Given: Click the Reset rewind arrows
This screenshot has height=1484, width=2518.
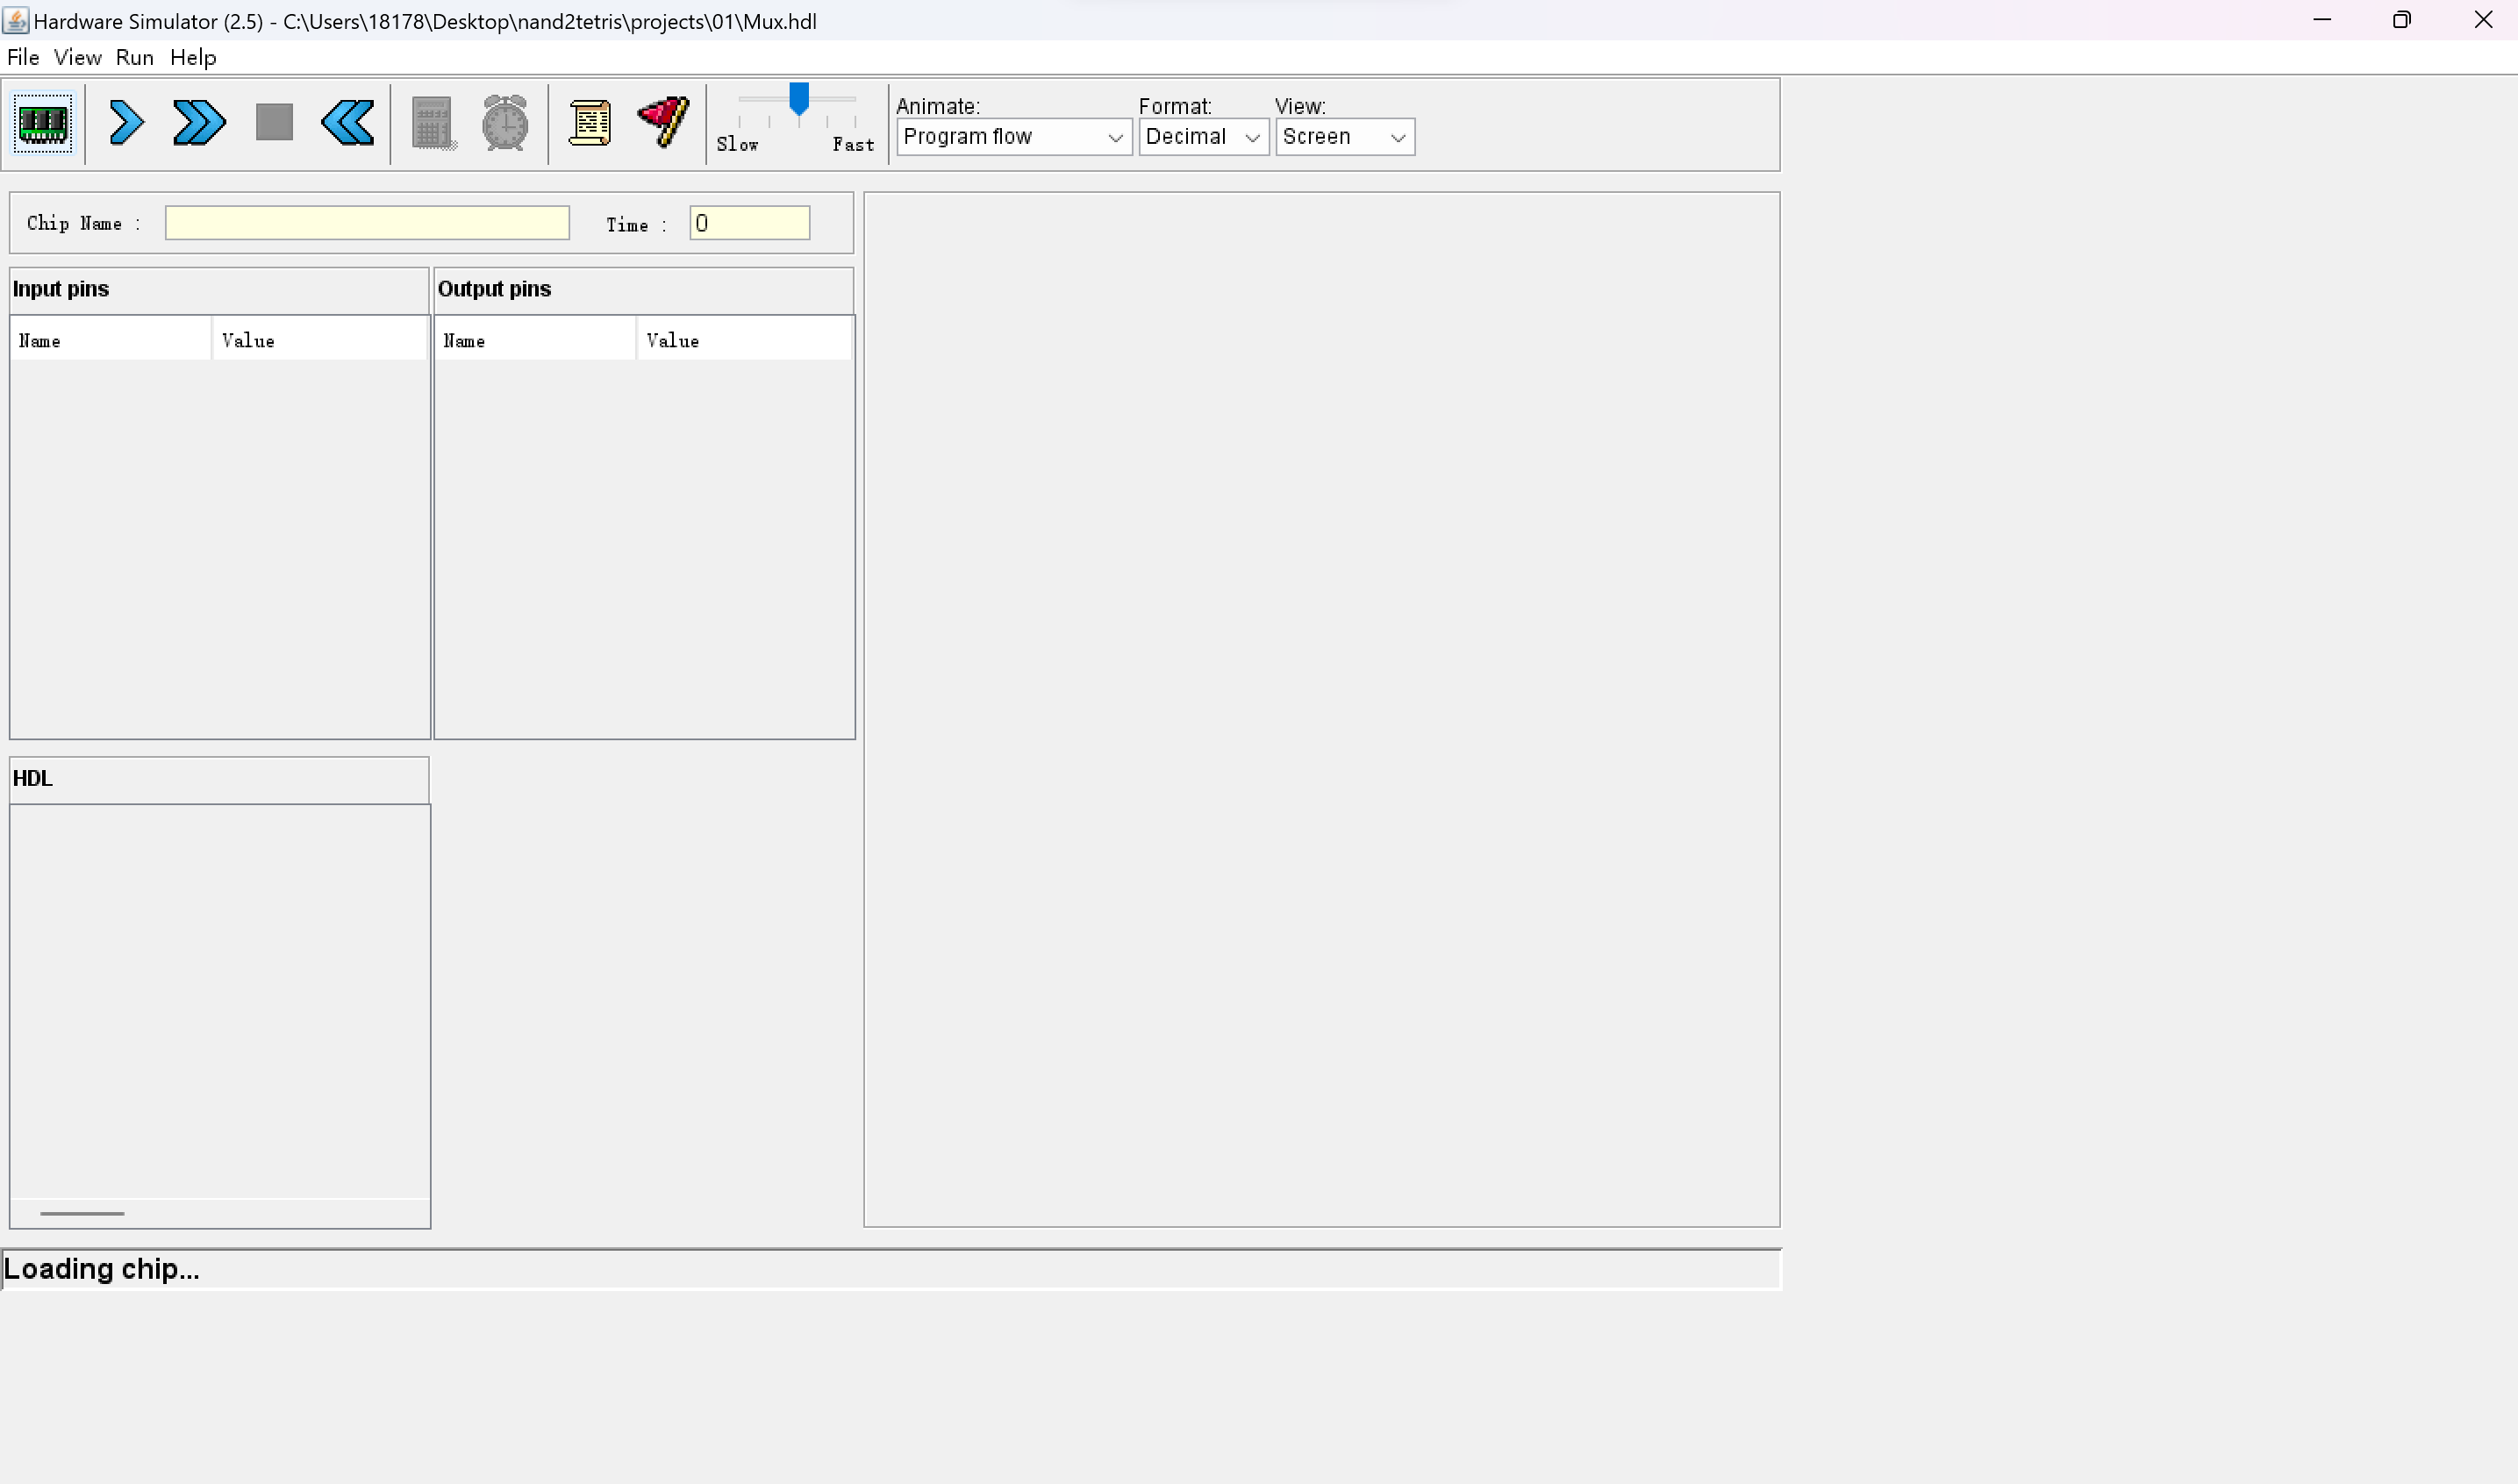Looking at the screenshot, I should click(347, 124).
